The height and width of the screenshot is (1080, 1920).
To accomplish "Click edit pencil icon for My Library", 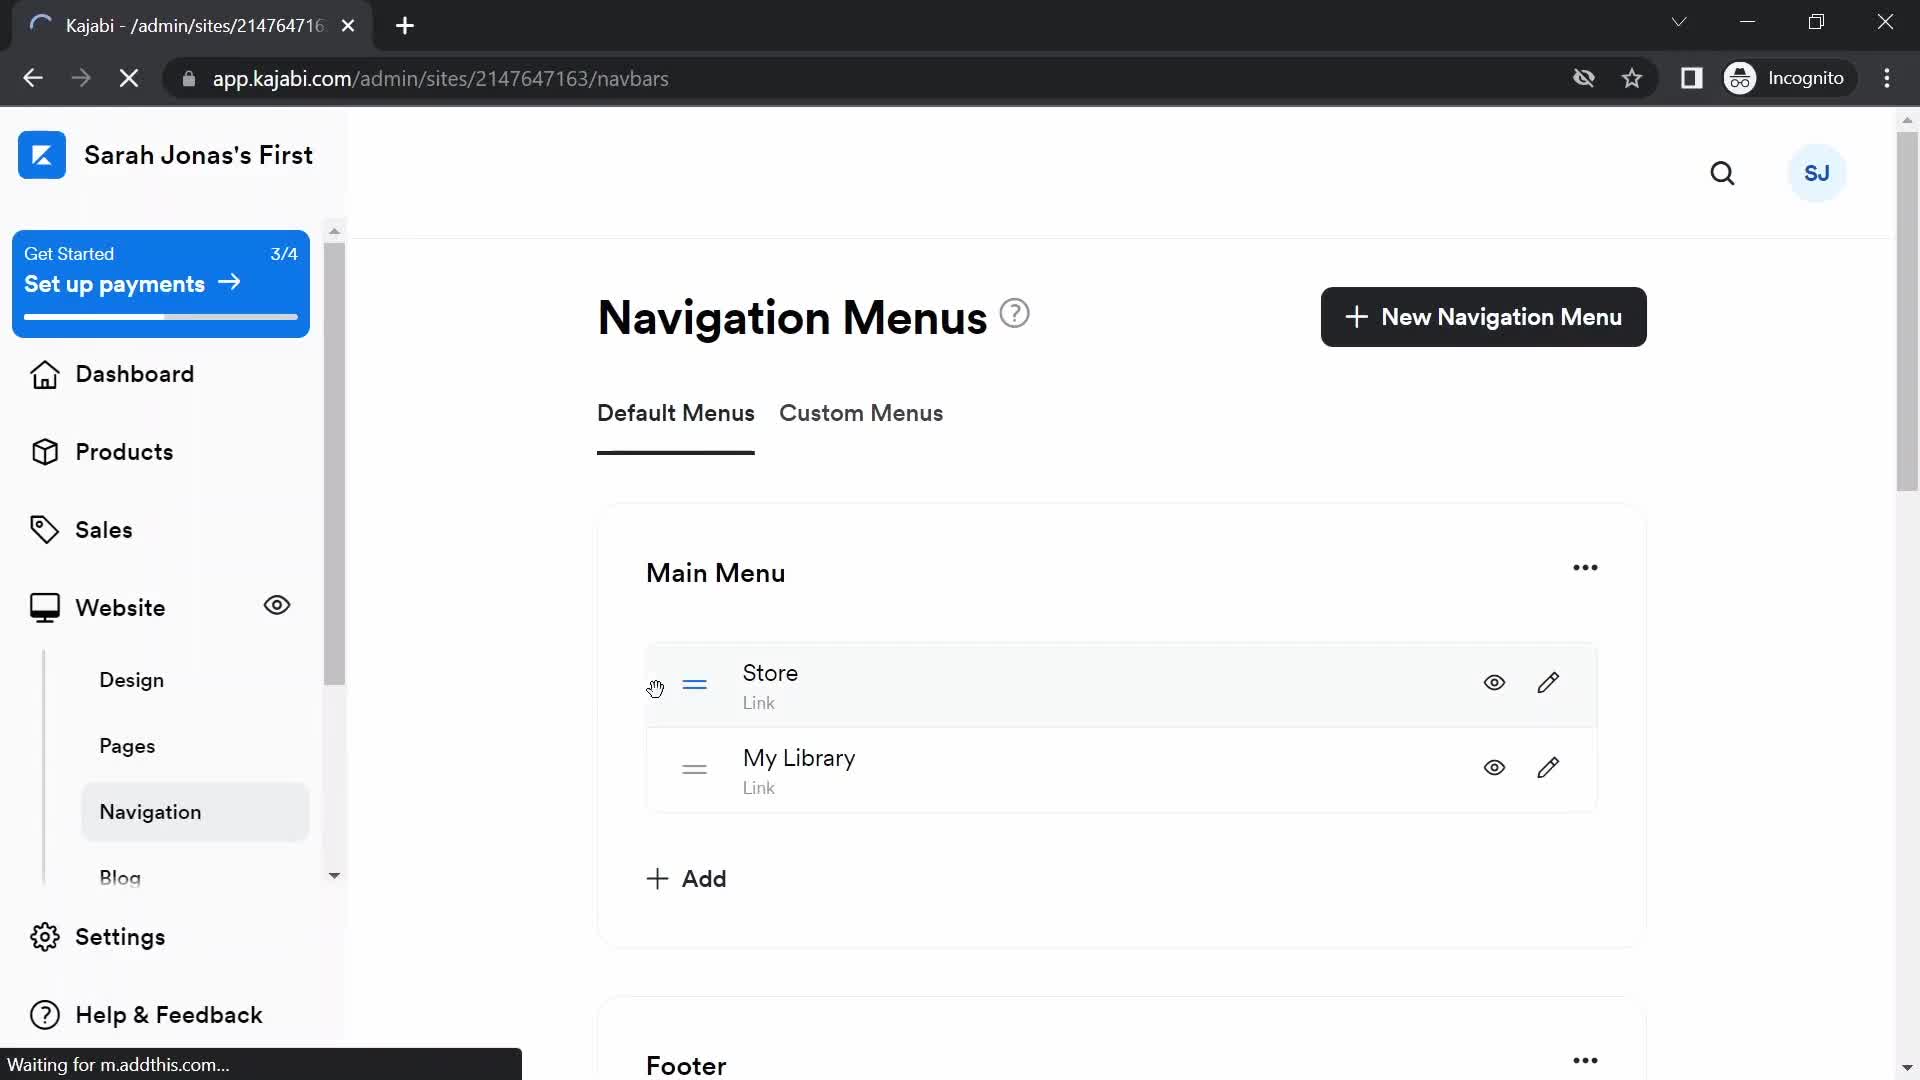I will pos(1548,767).
